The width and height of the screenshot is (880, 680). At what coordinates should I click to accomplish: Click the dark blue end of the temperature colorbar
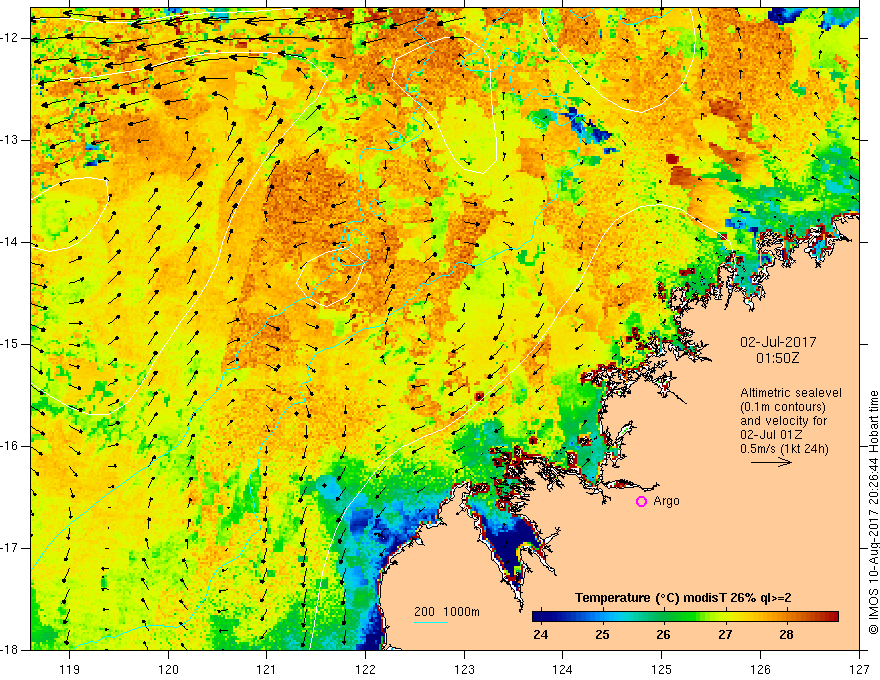click(540, 615)
